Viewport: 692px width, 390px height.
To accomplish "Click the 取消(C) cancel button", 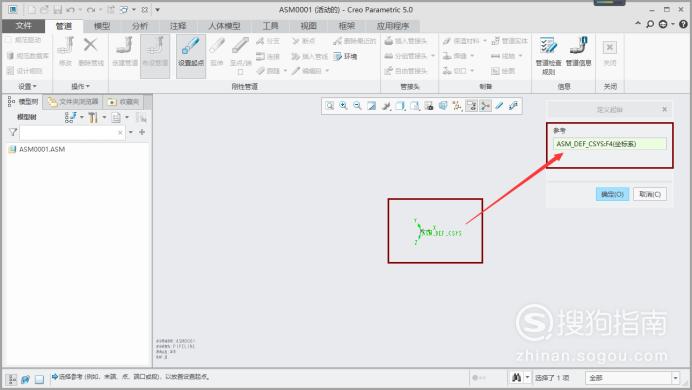I will tap(650, 194).
